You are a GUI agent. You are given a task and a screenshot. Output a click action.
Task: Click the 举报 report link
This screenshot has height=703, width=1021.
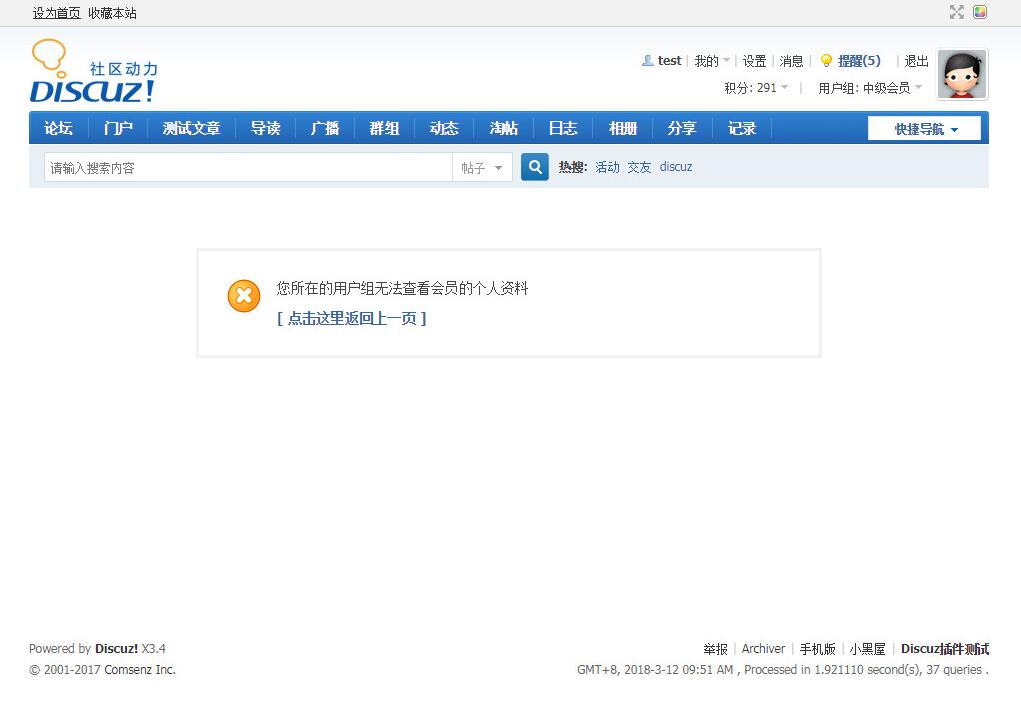tap(715, 649)
